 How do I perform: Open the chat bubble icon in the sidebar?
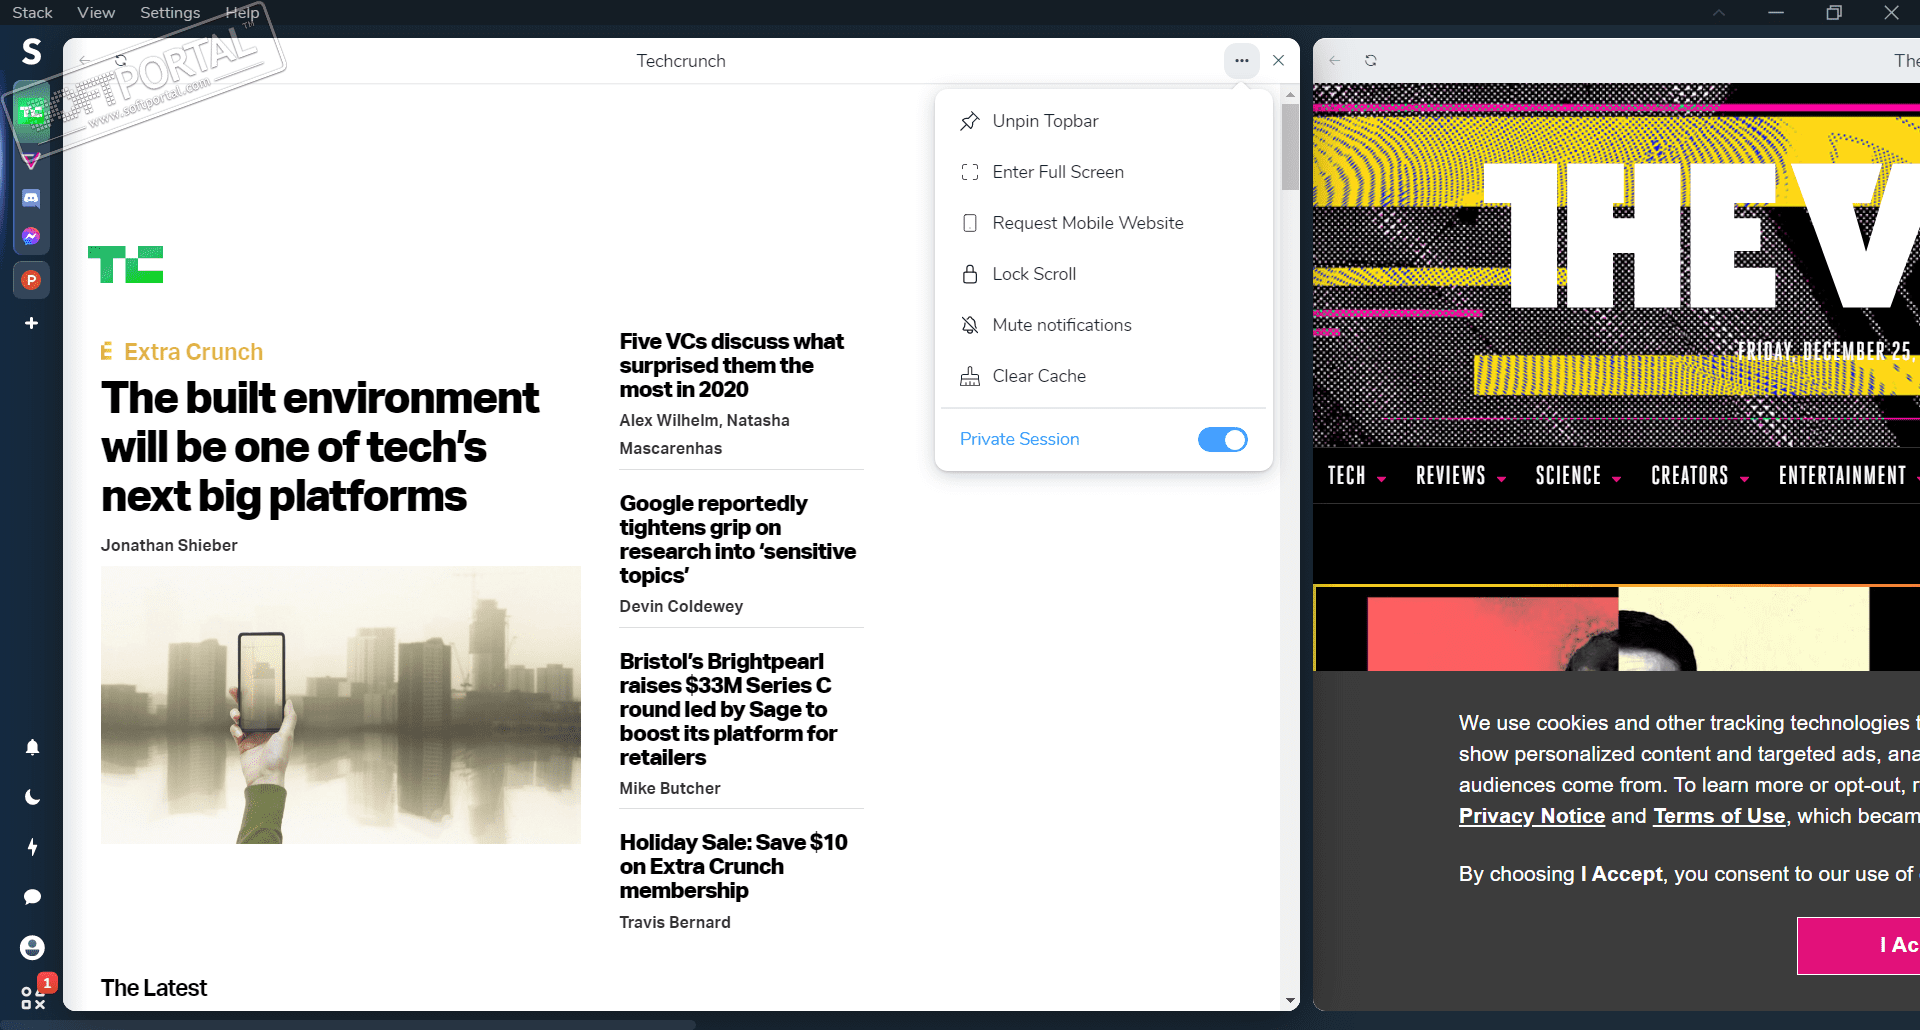point(32,897)
